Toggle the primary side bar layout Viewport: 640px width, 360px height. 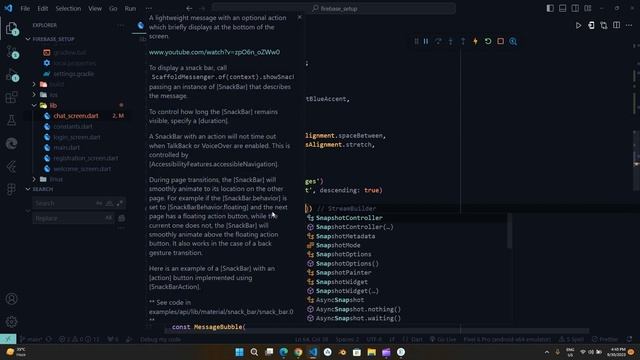pyautogui.click(x=550, y=8)
